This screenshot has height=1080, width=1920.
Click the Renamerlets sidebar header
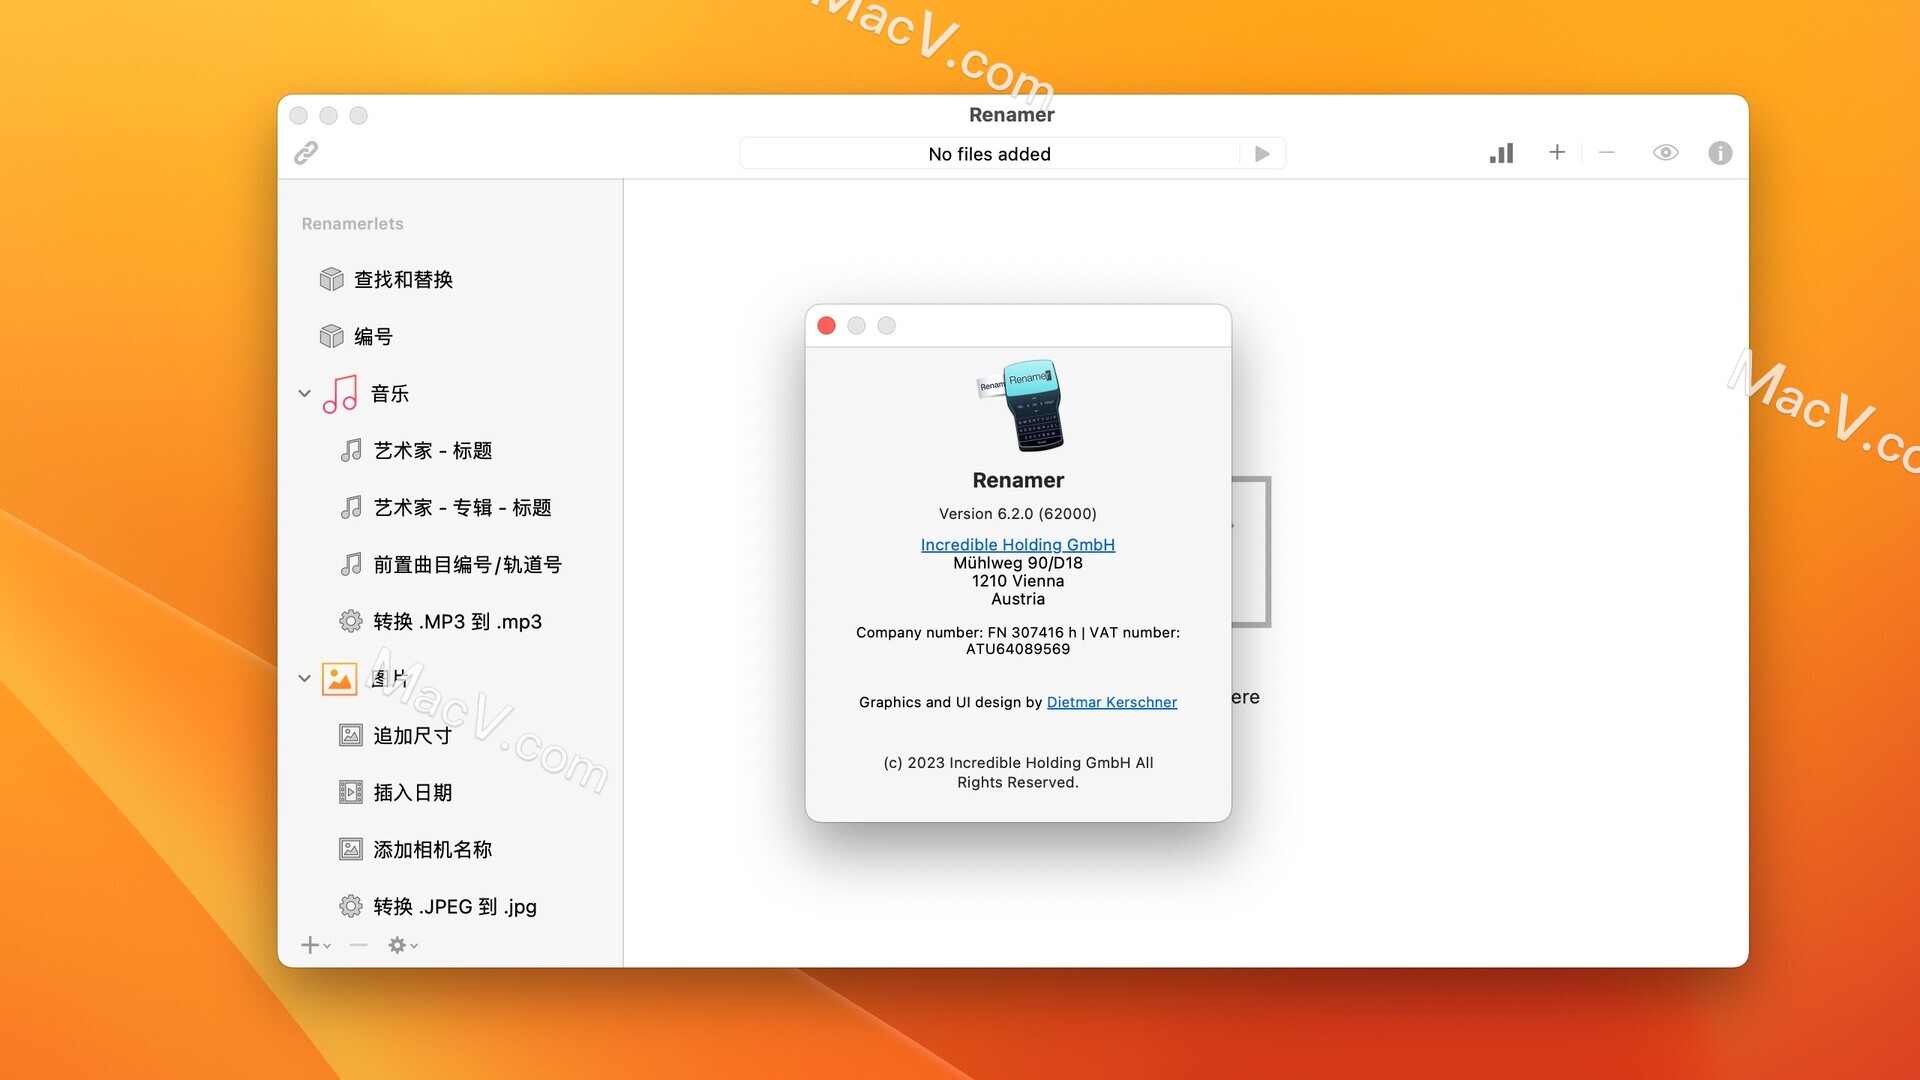[x=353, y=224]
